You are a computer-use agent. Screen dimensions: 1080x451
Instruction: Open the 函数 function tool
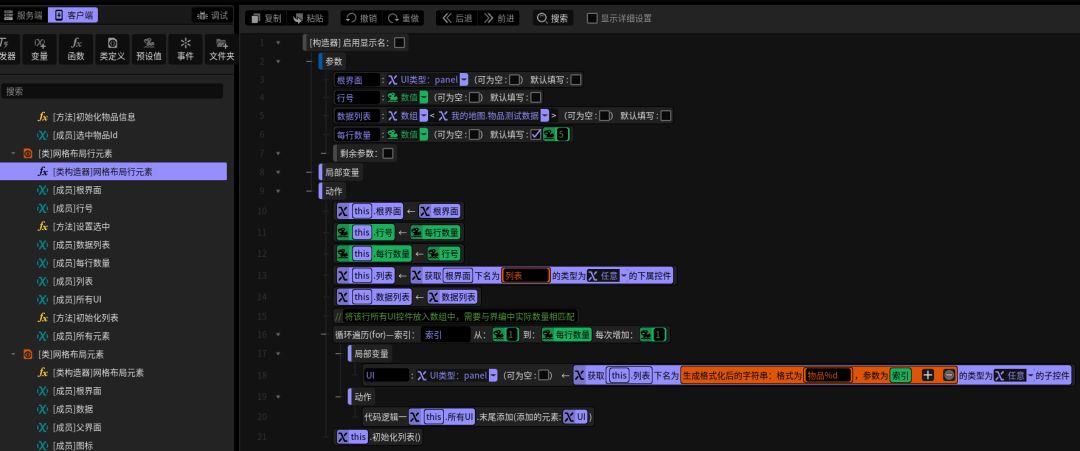(x=76, y=50)
